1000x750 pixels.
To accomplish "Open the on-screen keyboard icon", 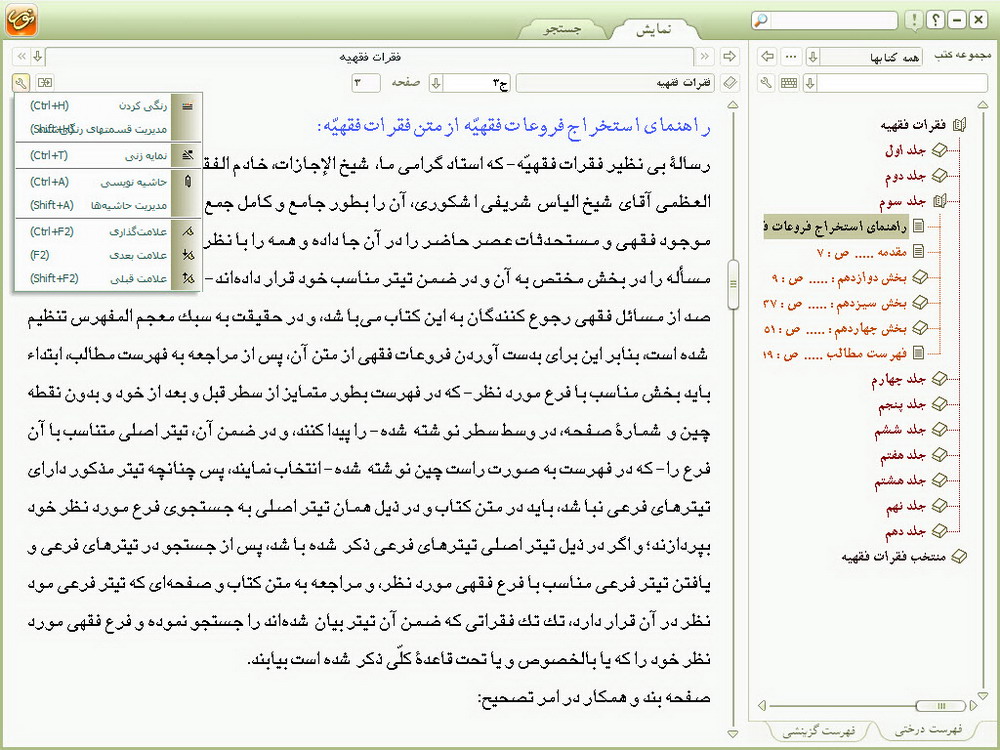I will 789,83.
